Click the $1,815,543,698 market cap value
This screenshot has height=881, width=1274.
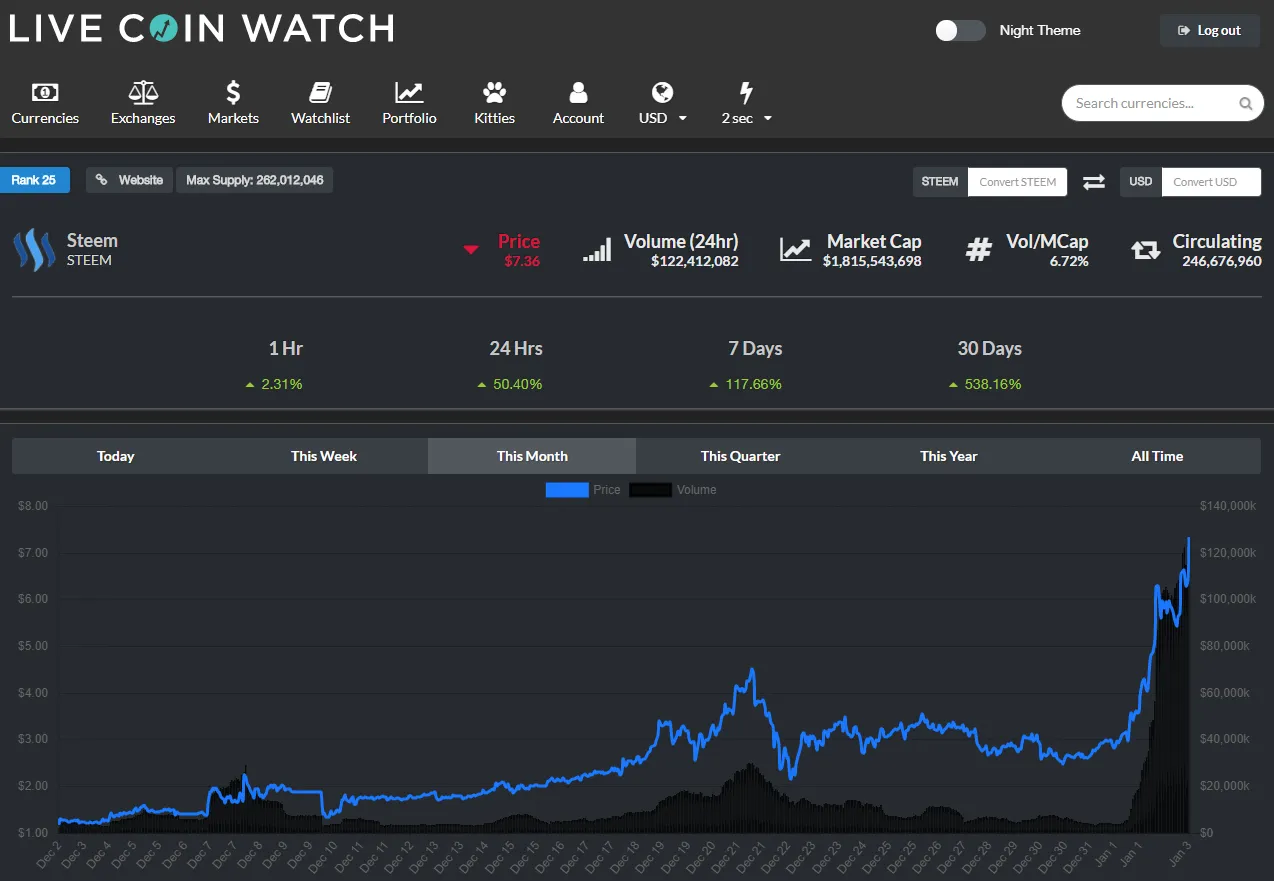pos(872,261)
